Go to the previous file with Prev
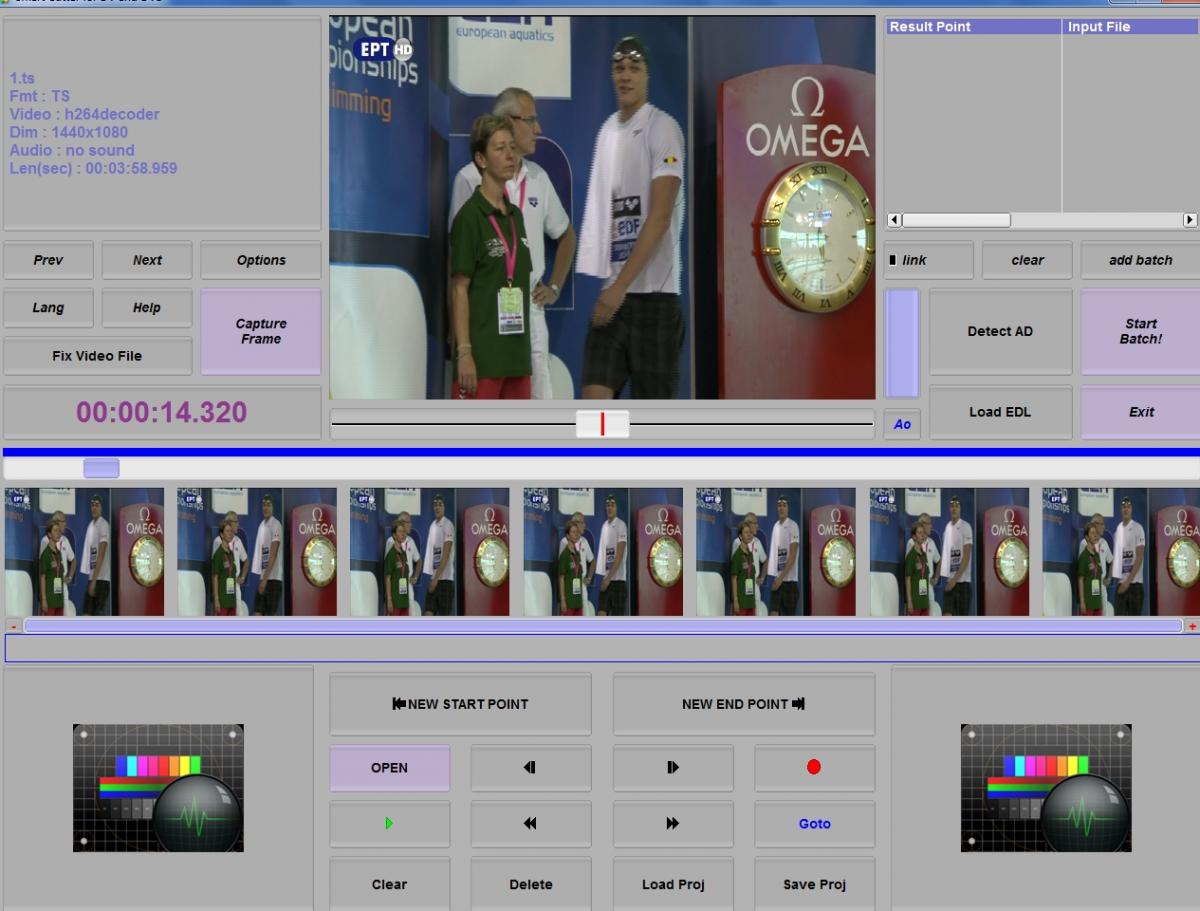Viewport: 1200px width, 911px height. coord(48,260)
